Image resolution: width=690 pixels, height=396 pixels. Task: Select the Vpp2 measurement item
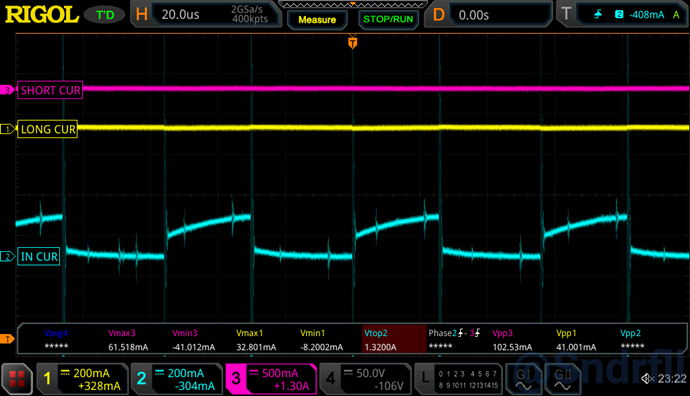(x=631, y=340)
